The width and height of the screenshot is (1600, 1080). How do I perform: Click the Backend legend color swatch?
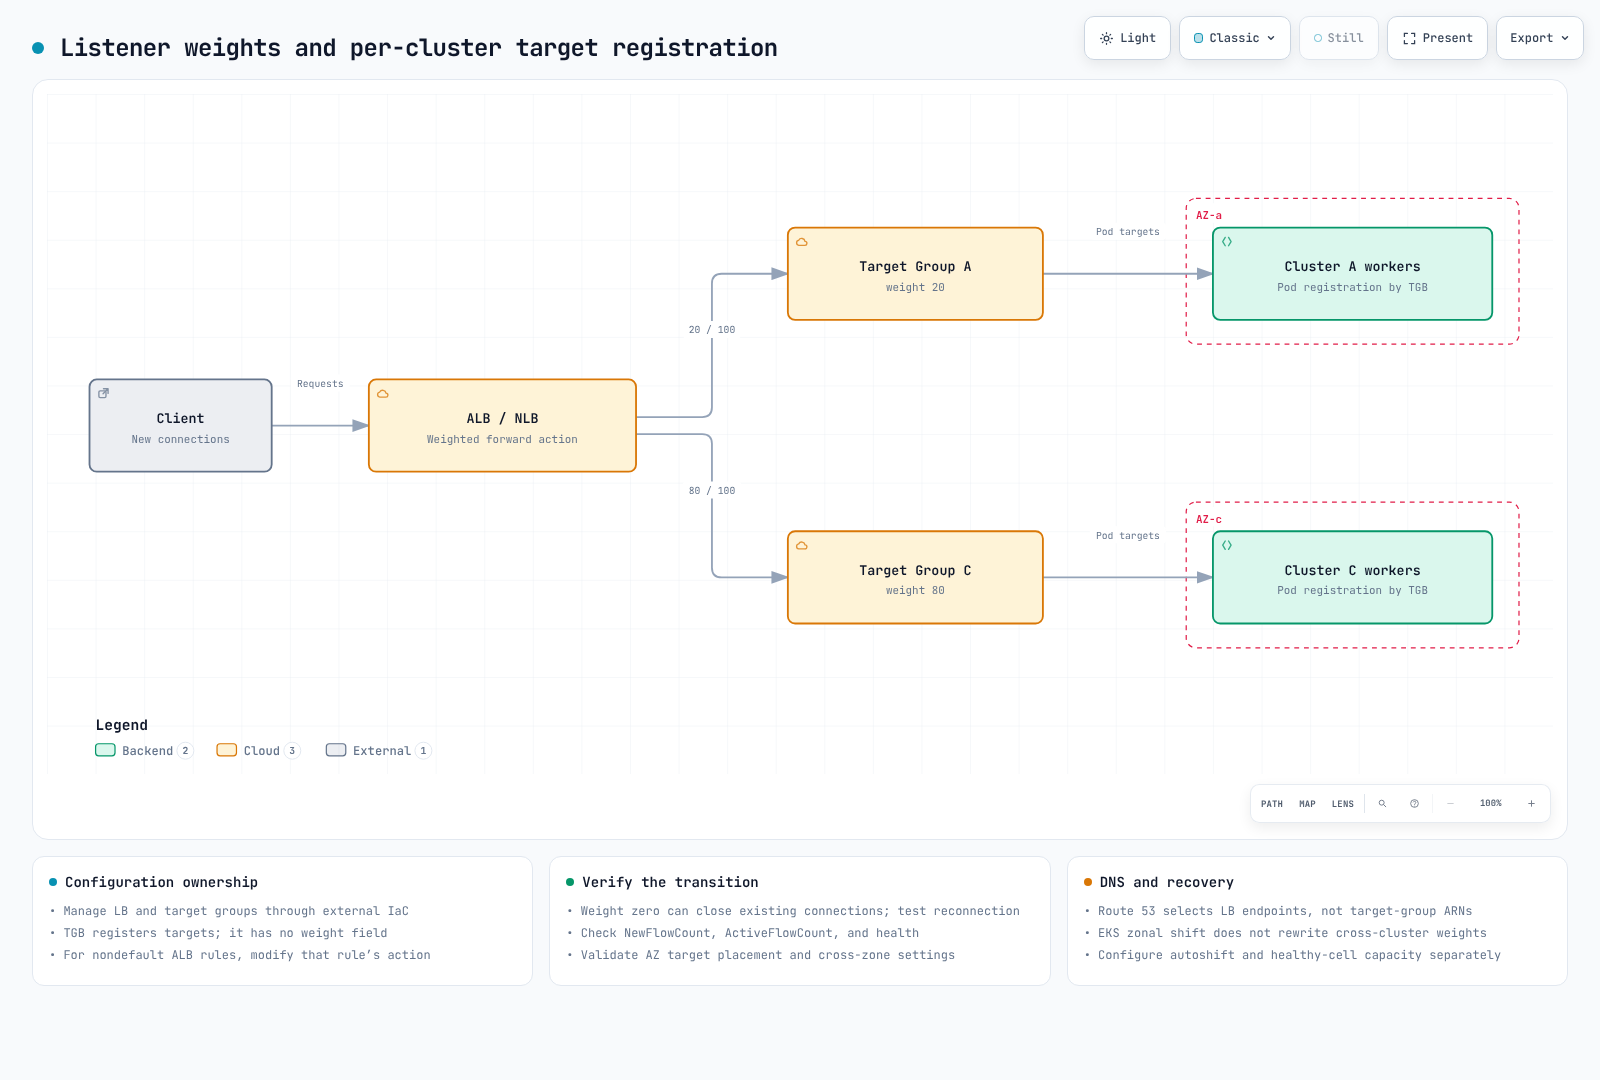[105, 750]
